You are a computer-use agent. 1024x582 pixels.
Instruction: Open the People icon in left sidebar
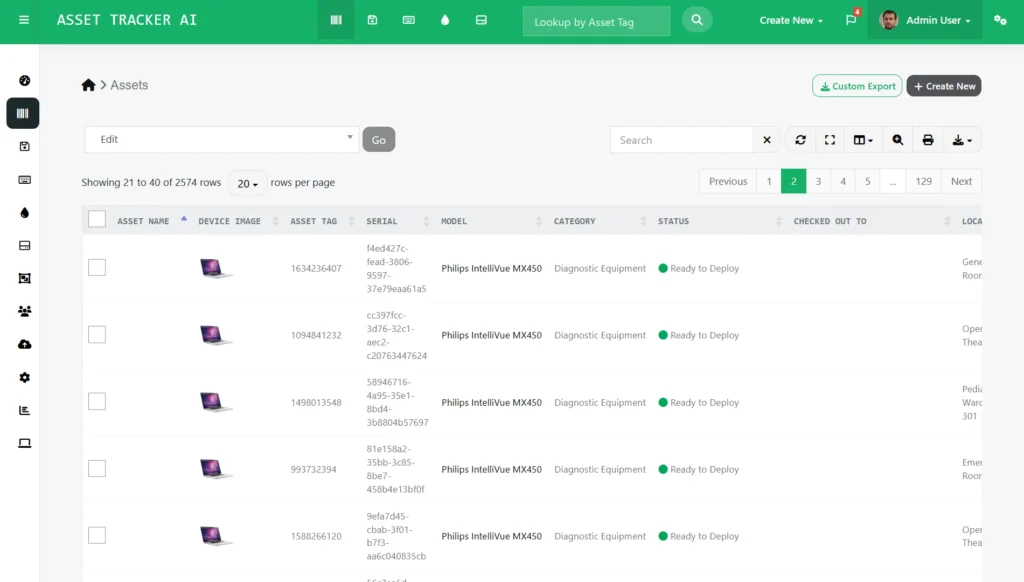(x=24, y=311)
